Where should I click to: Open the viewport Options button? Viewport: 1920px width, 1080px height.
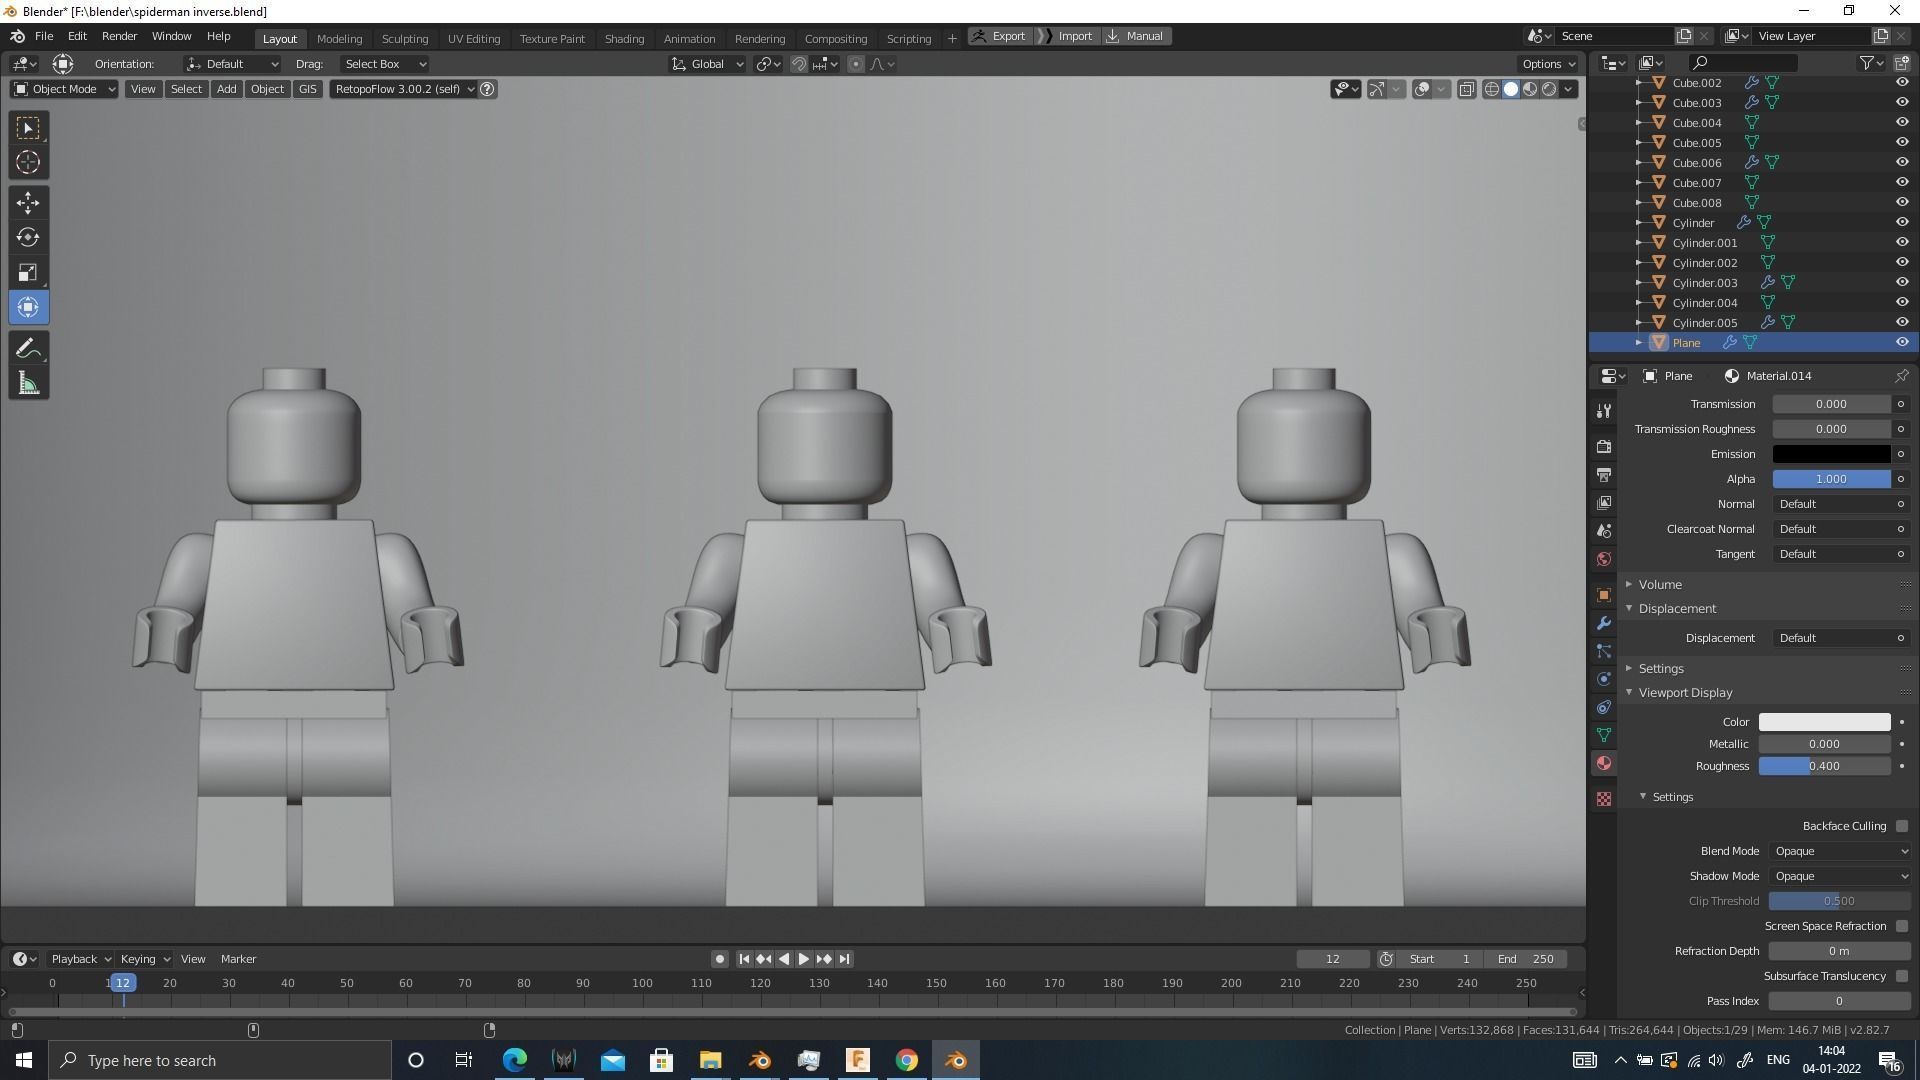[1548, 64]
